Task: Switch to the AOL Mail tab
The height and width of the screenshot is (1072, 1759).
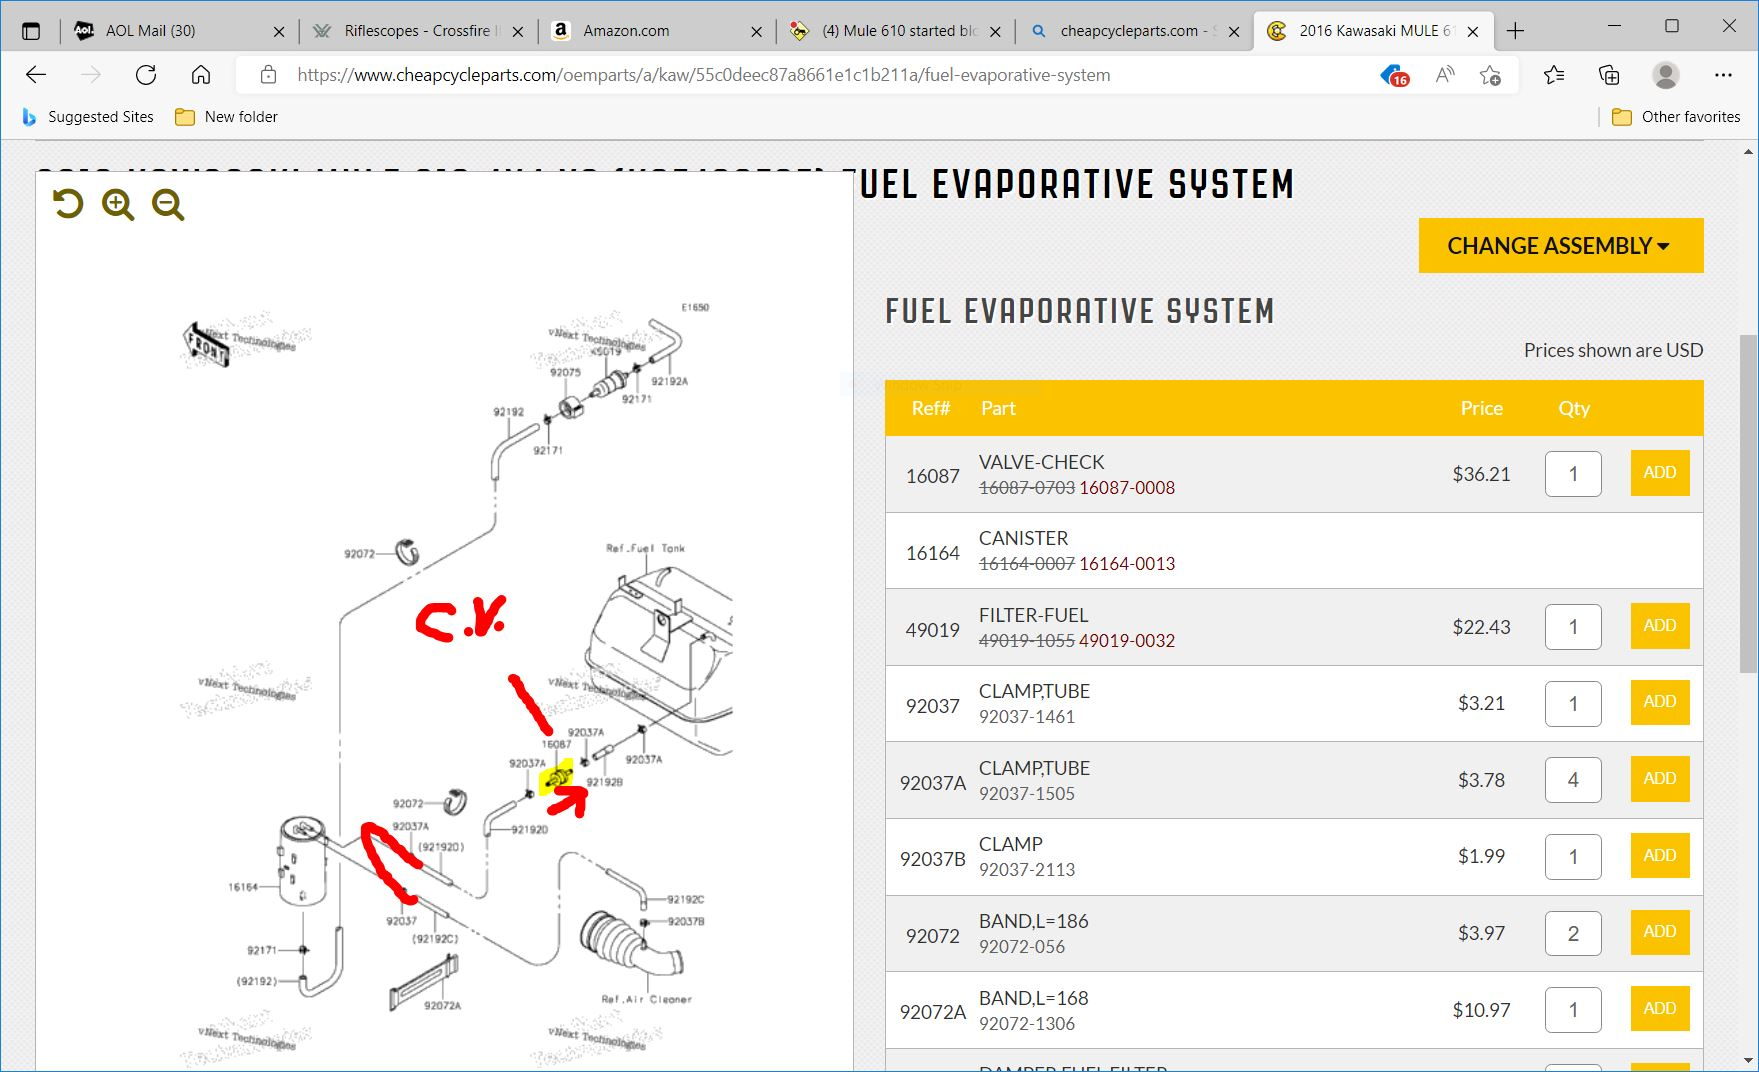Action: point(150,31)
